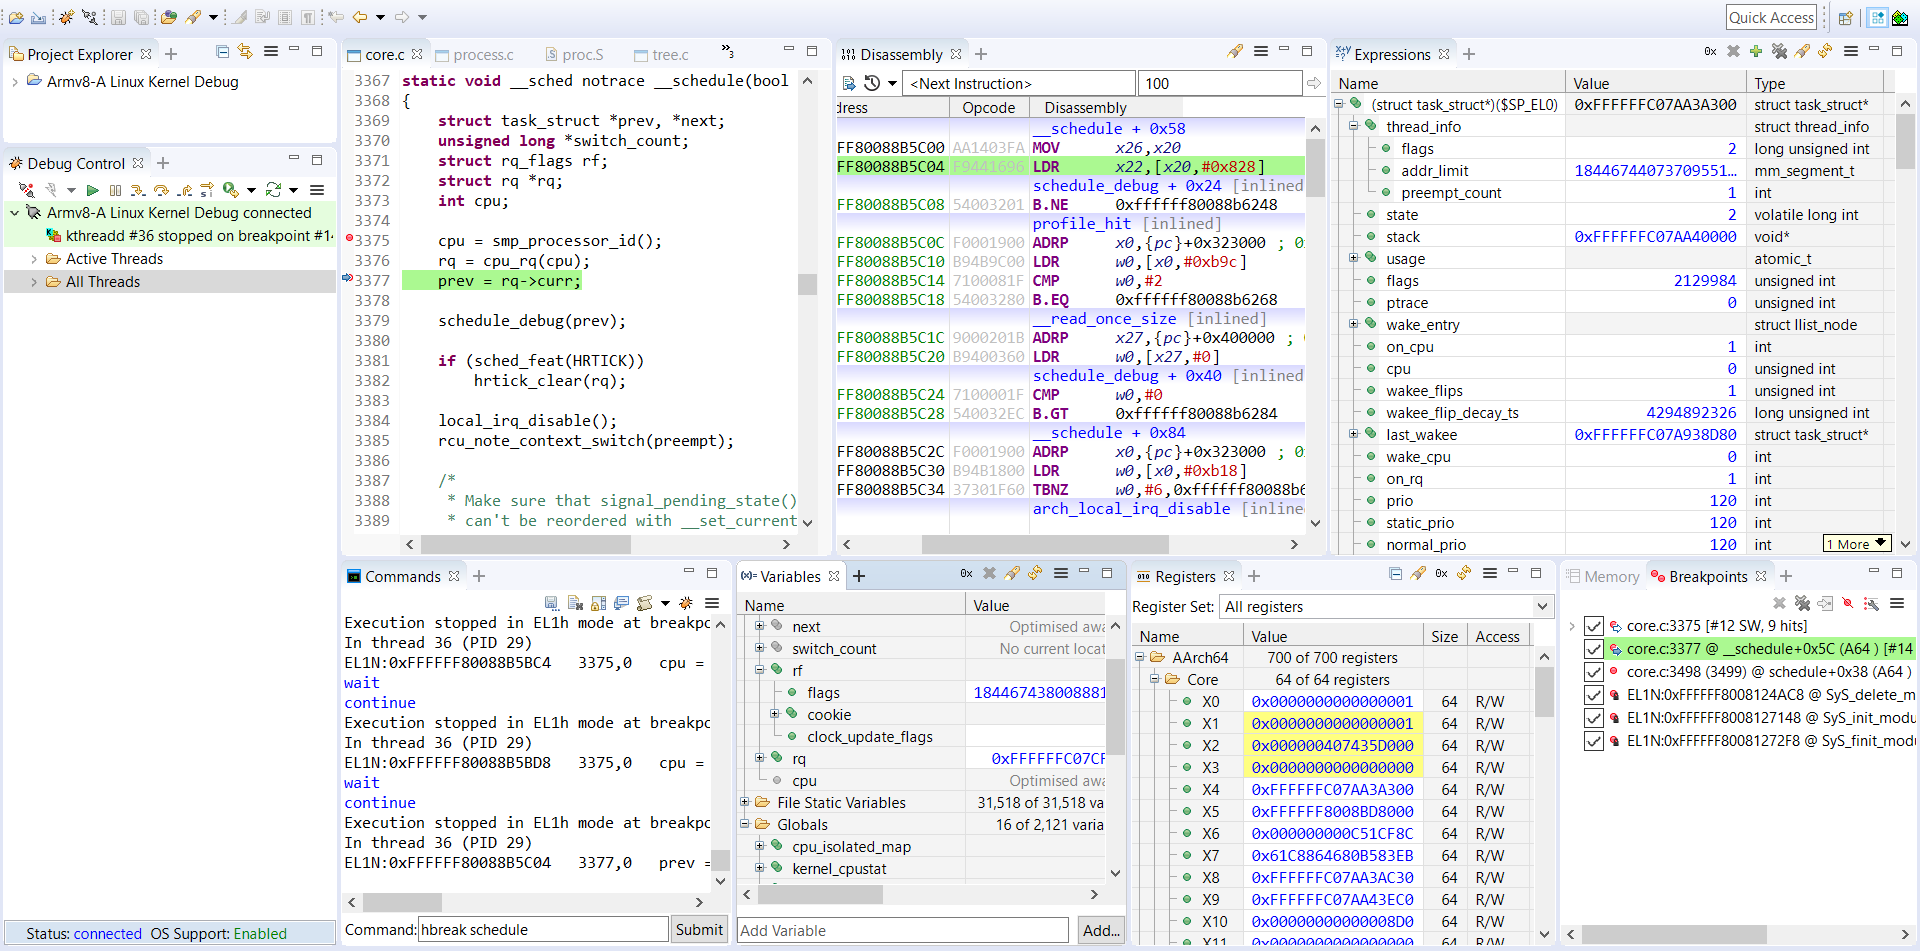Step over the current source line
The height and width of the screenshot is (951, 1920).
tap(162, 190)
